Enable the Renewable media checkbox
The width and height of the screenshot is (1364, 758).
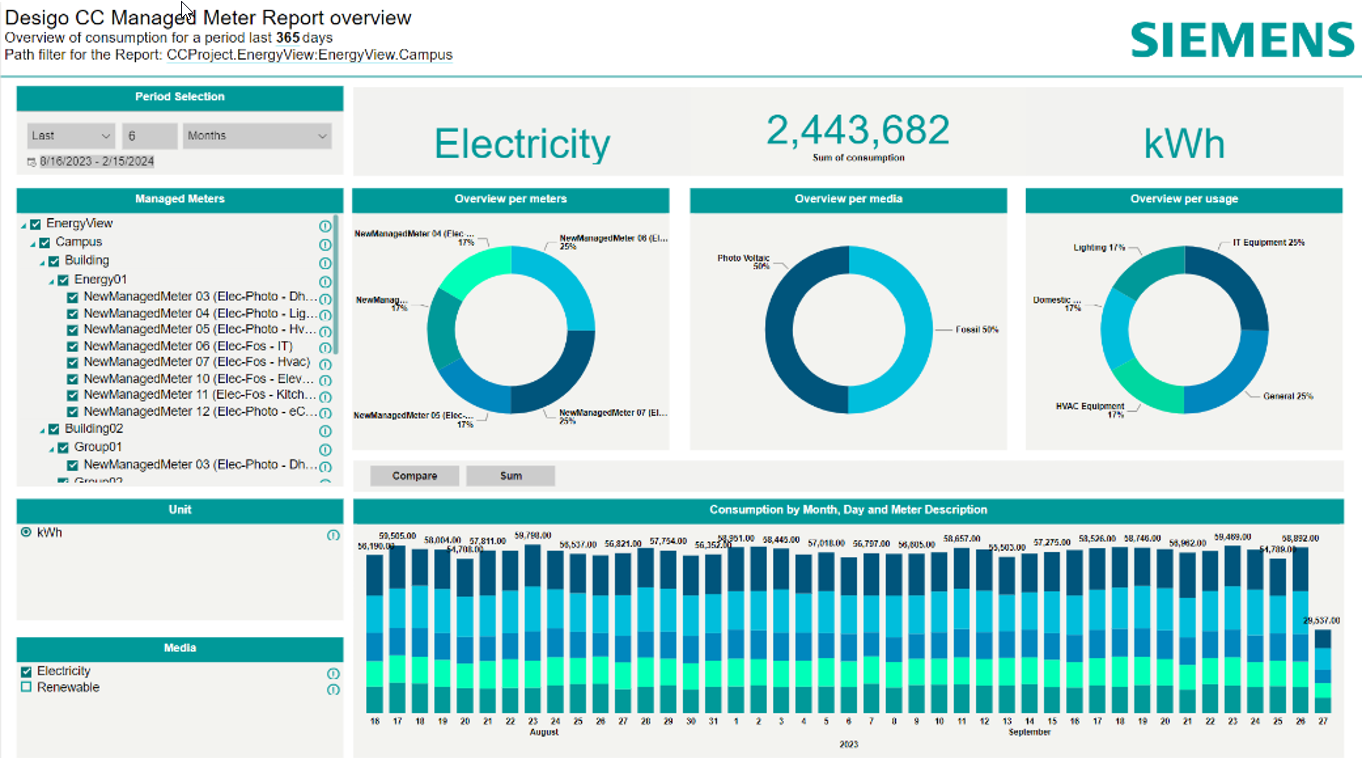coord(27,688)
